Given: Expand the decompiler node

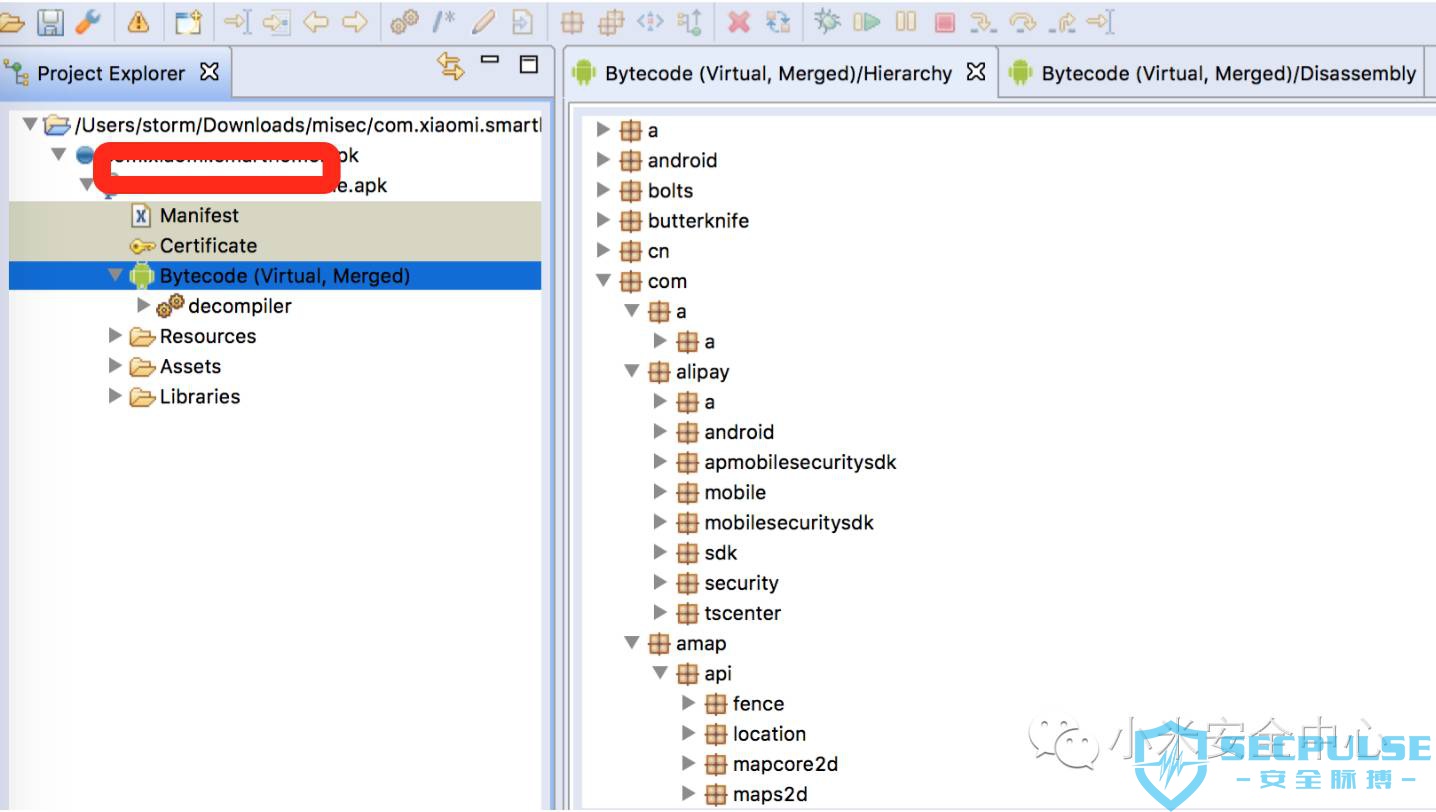Looking at the screenshot, I should click(144, 305).
